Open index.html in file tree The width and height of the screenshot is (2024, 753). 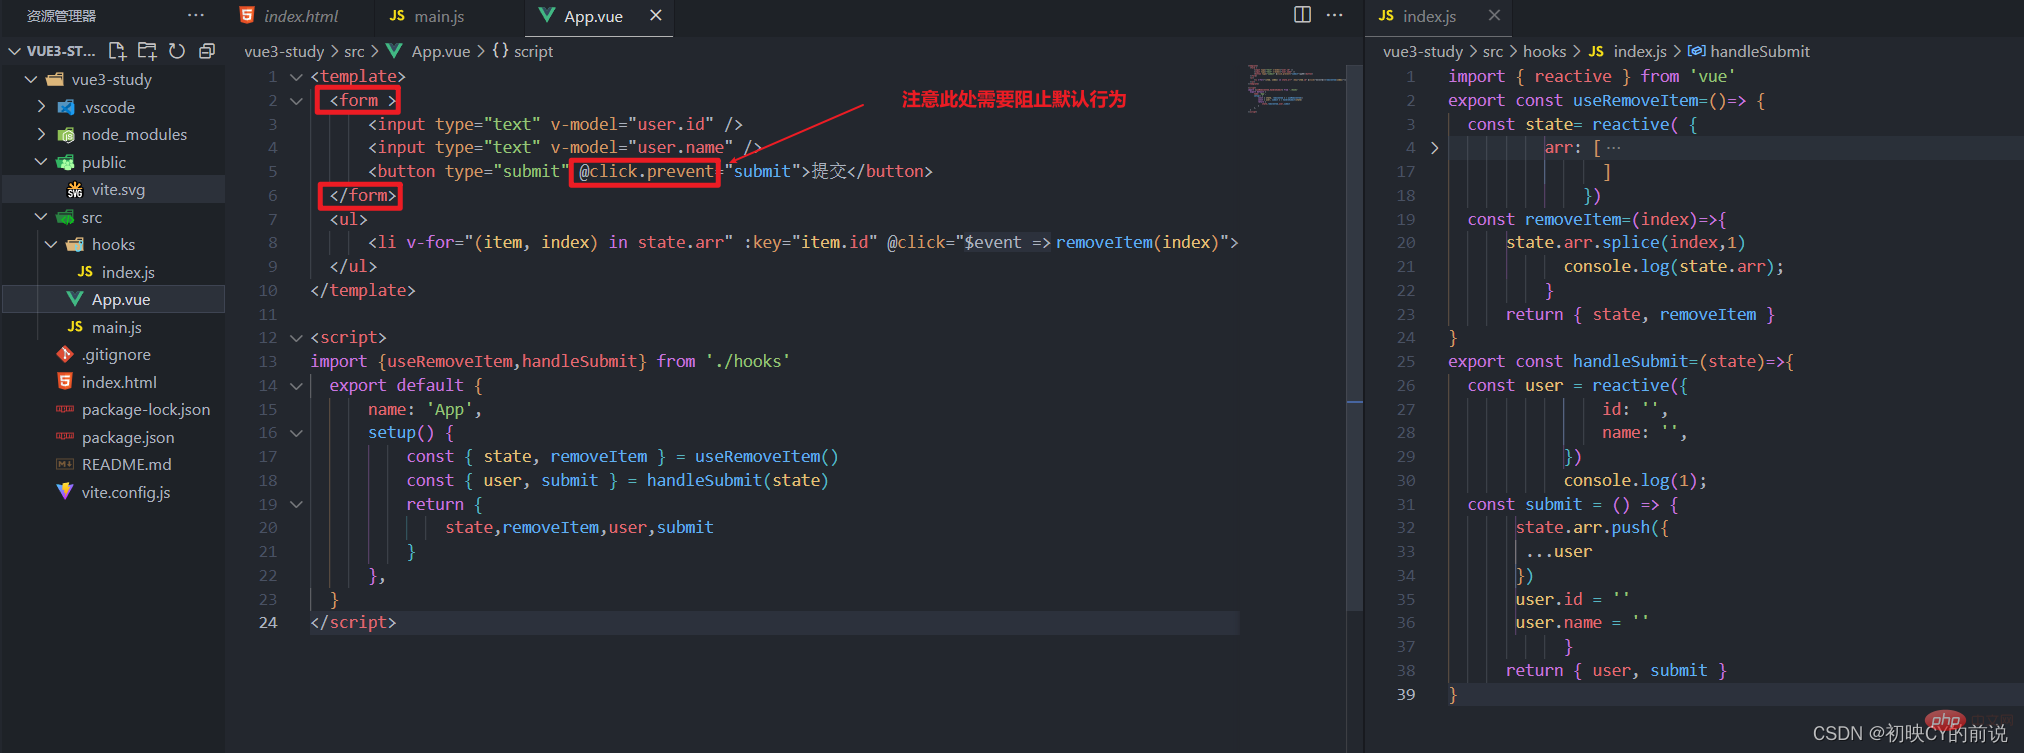point(113,382)
